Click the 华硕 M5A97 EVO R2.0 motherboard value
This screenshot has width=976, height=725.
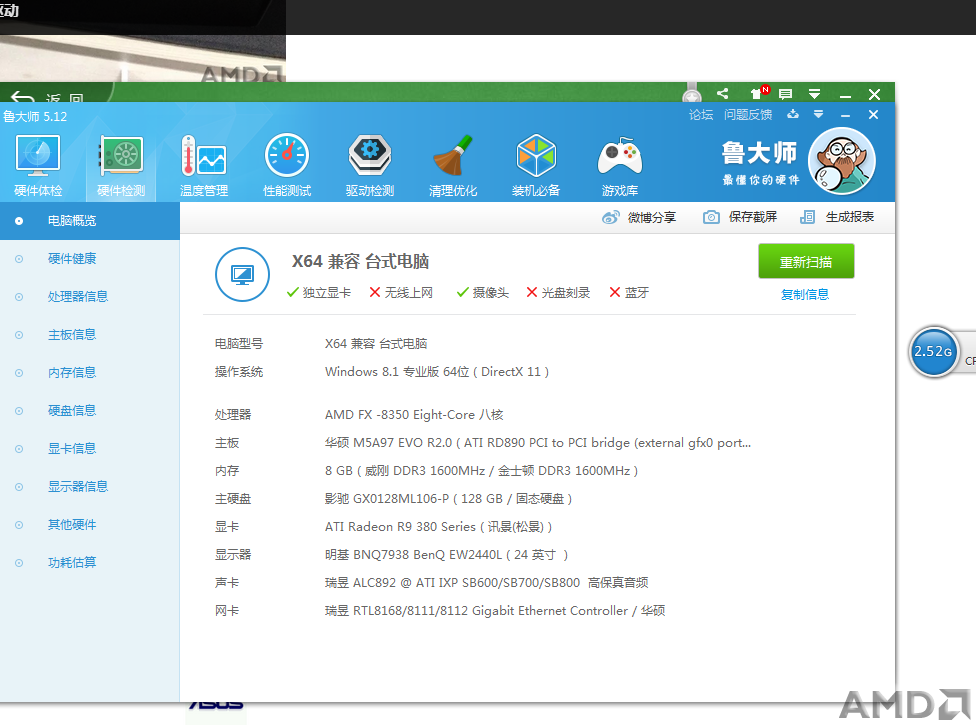pyautogui.click(x=538, y=443)
